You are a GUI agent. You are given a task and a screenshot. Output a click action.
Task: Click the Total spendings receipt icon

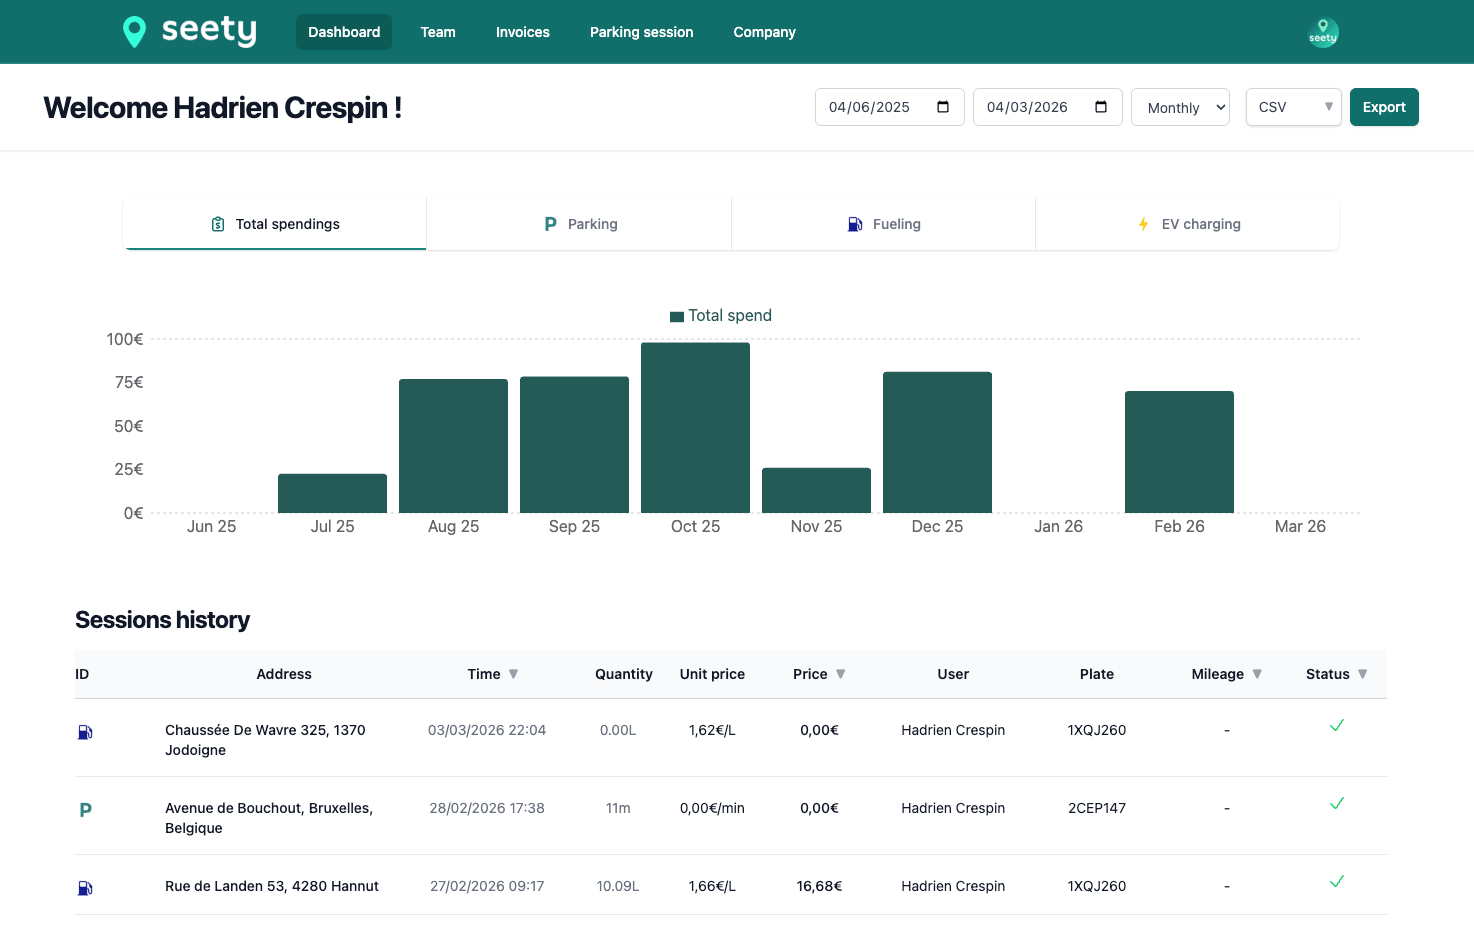pos(217,223)
